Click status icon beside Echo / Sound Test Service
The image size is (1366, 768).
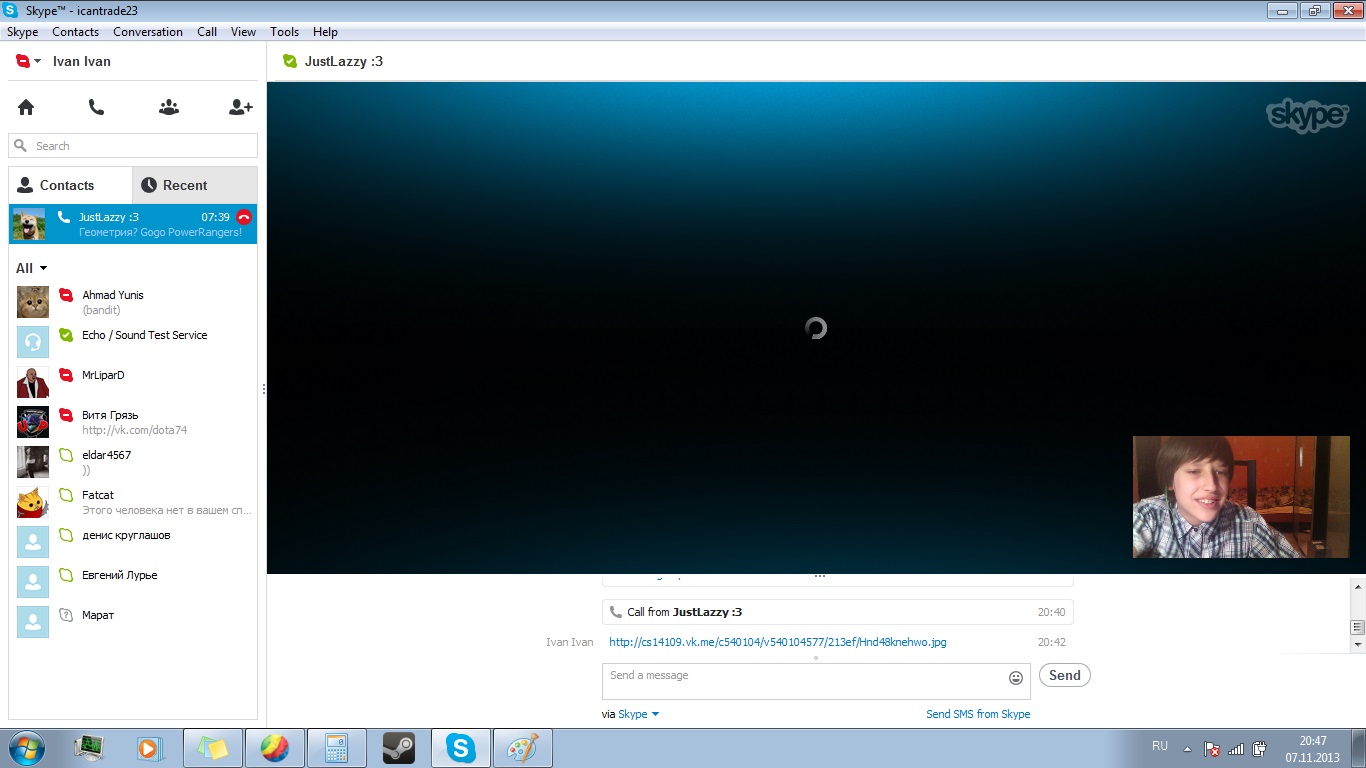coord(66,335)
